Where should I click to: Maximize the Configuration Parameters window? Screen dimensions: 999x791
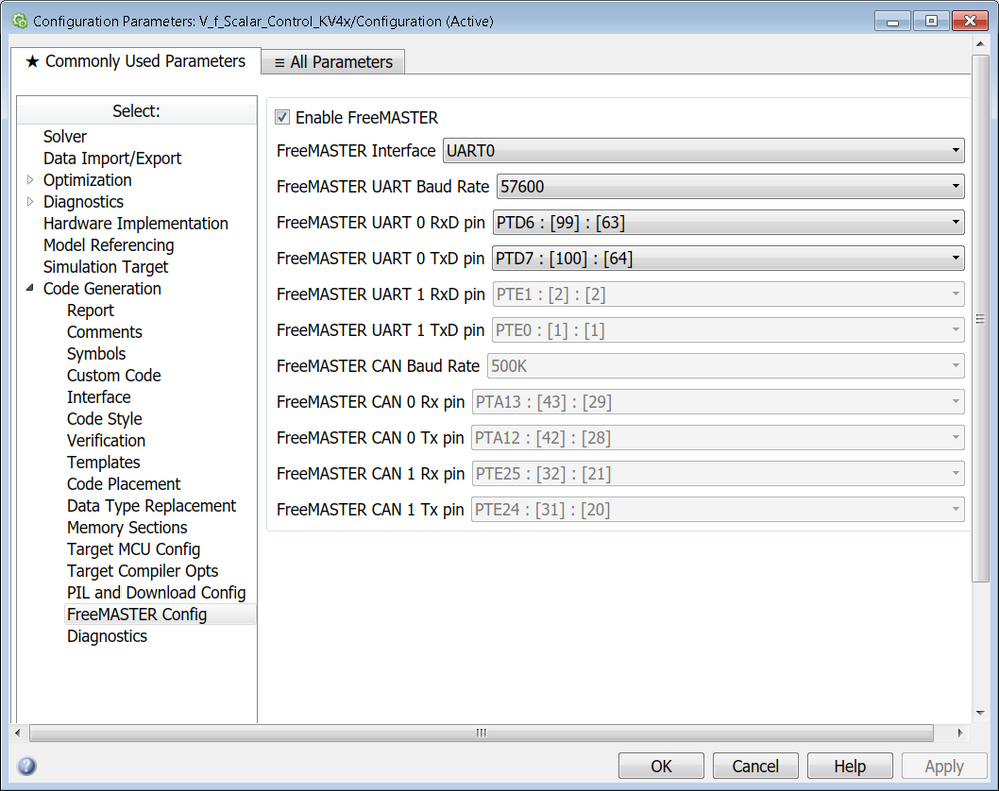click(931, 21)
